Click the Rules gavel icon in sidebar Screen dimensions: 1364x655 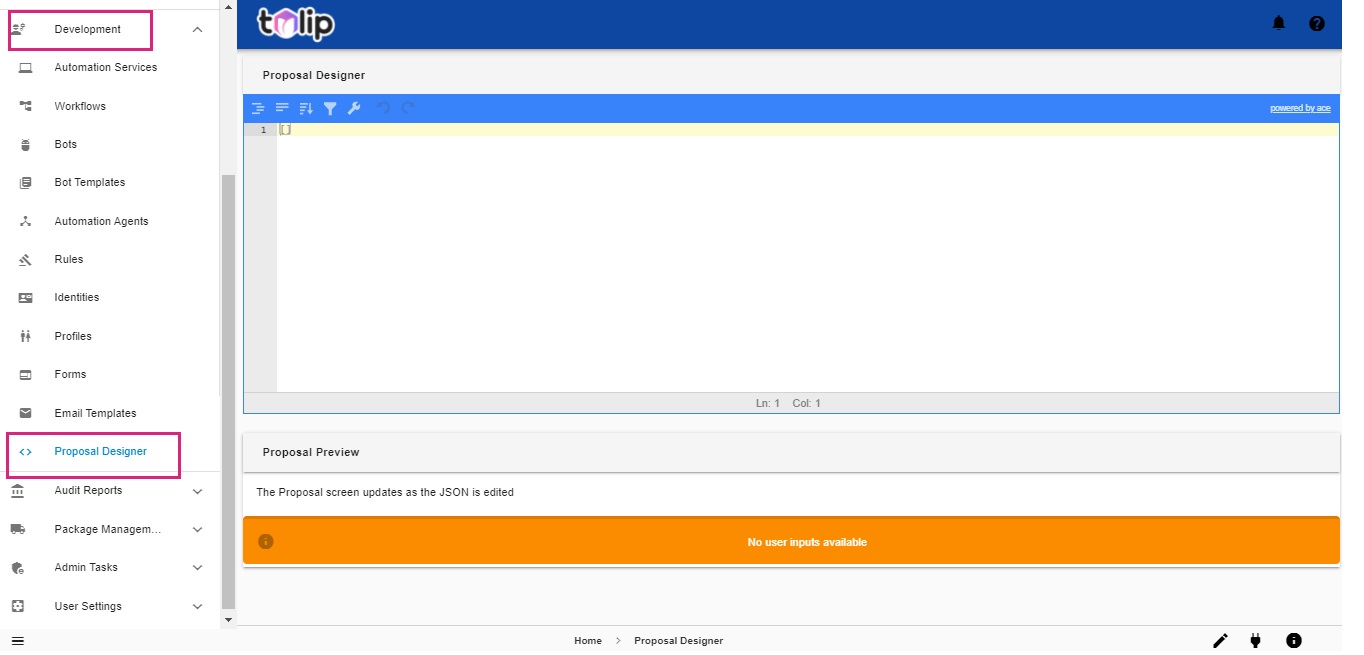tap(26, 260)
